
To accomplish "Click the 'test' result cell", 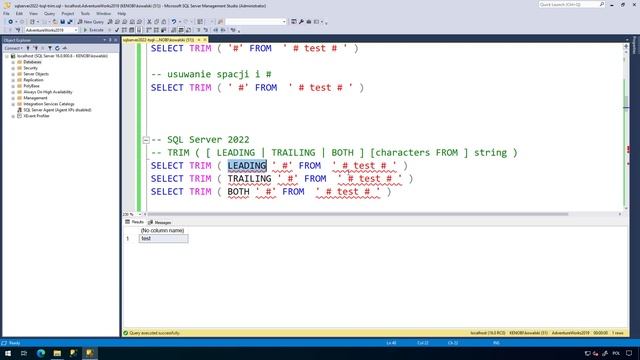I will [x=163, y=238].
